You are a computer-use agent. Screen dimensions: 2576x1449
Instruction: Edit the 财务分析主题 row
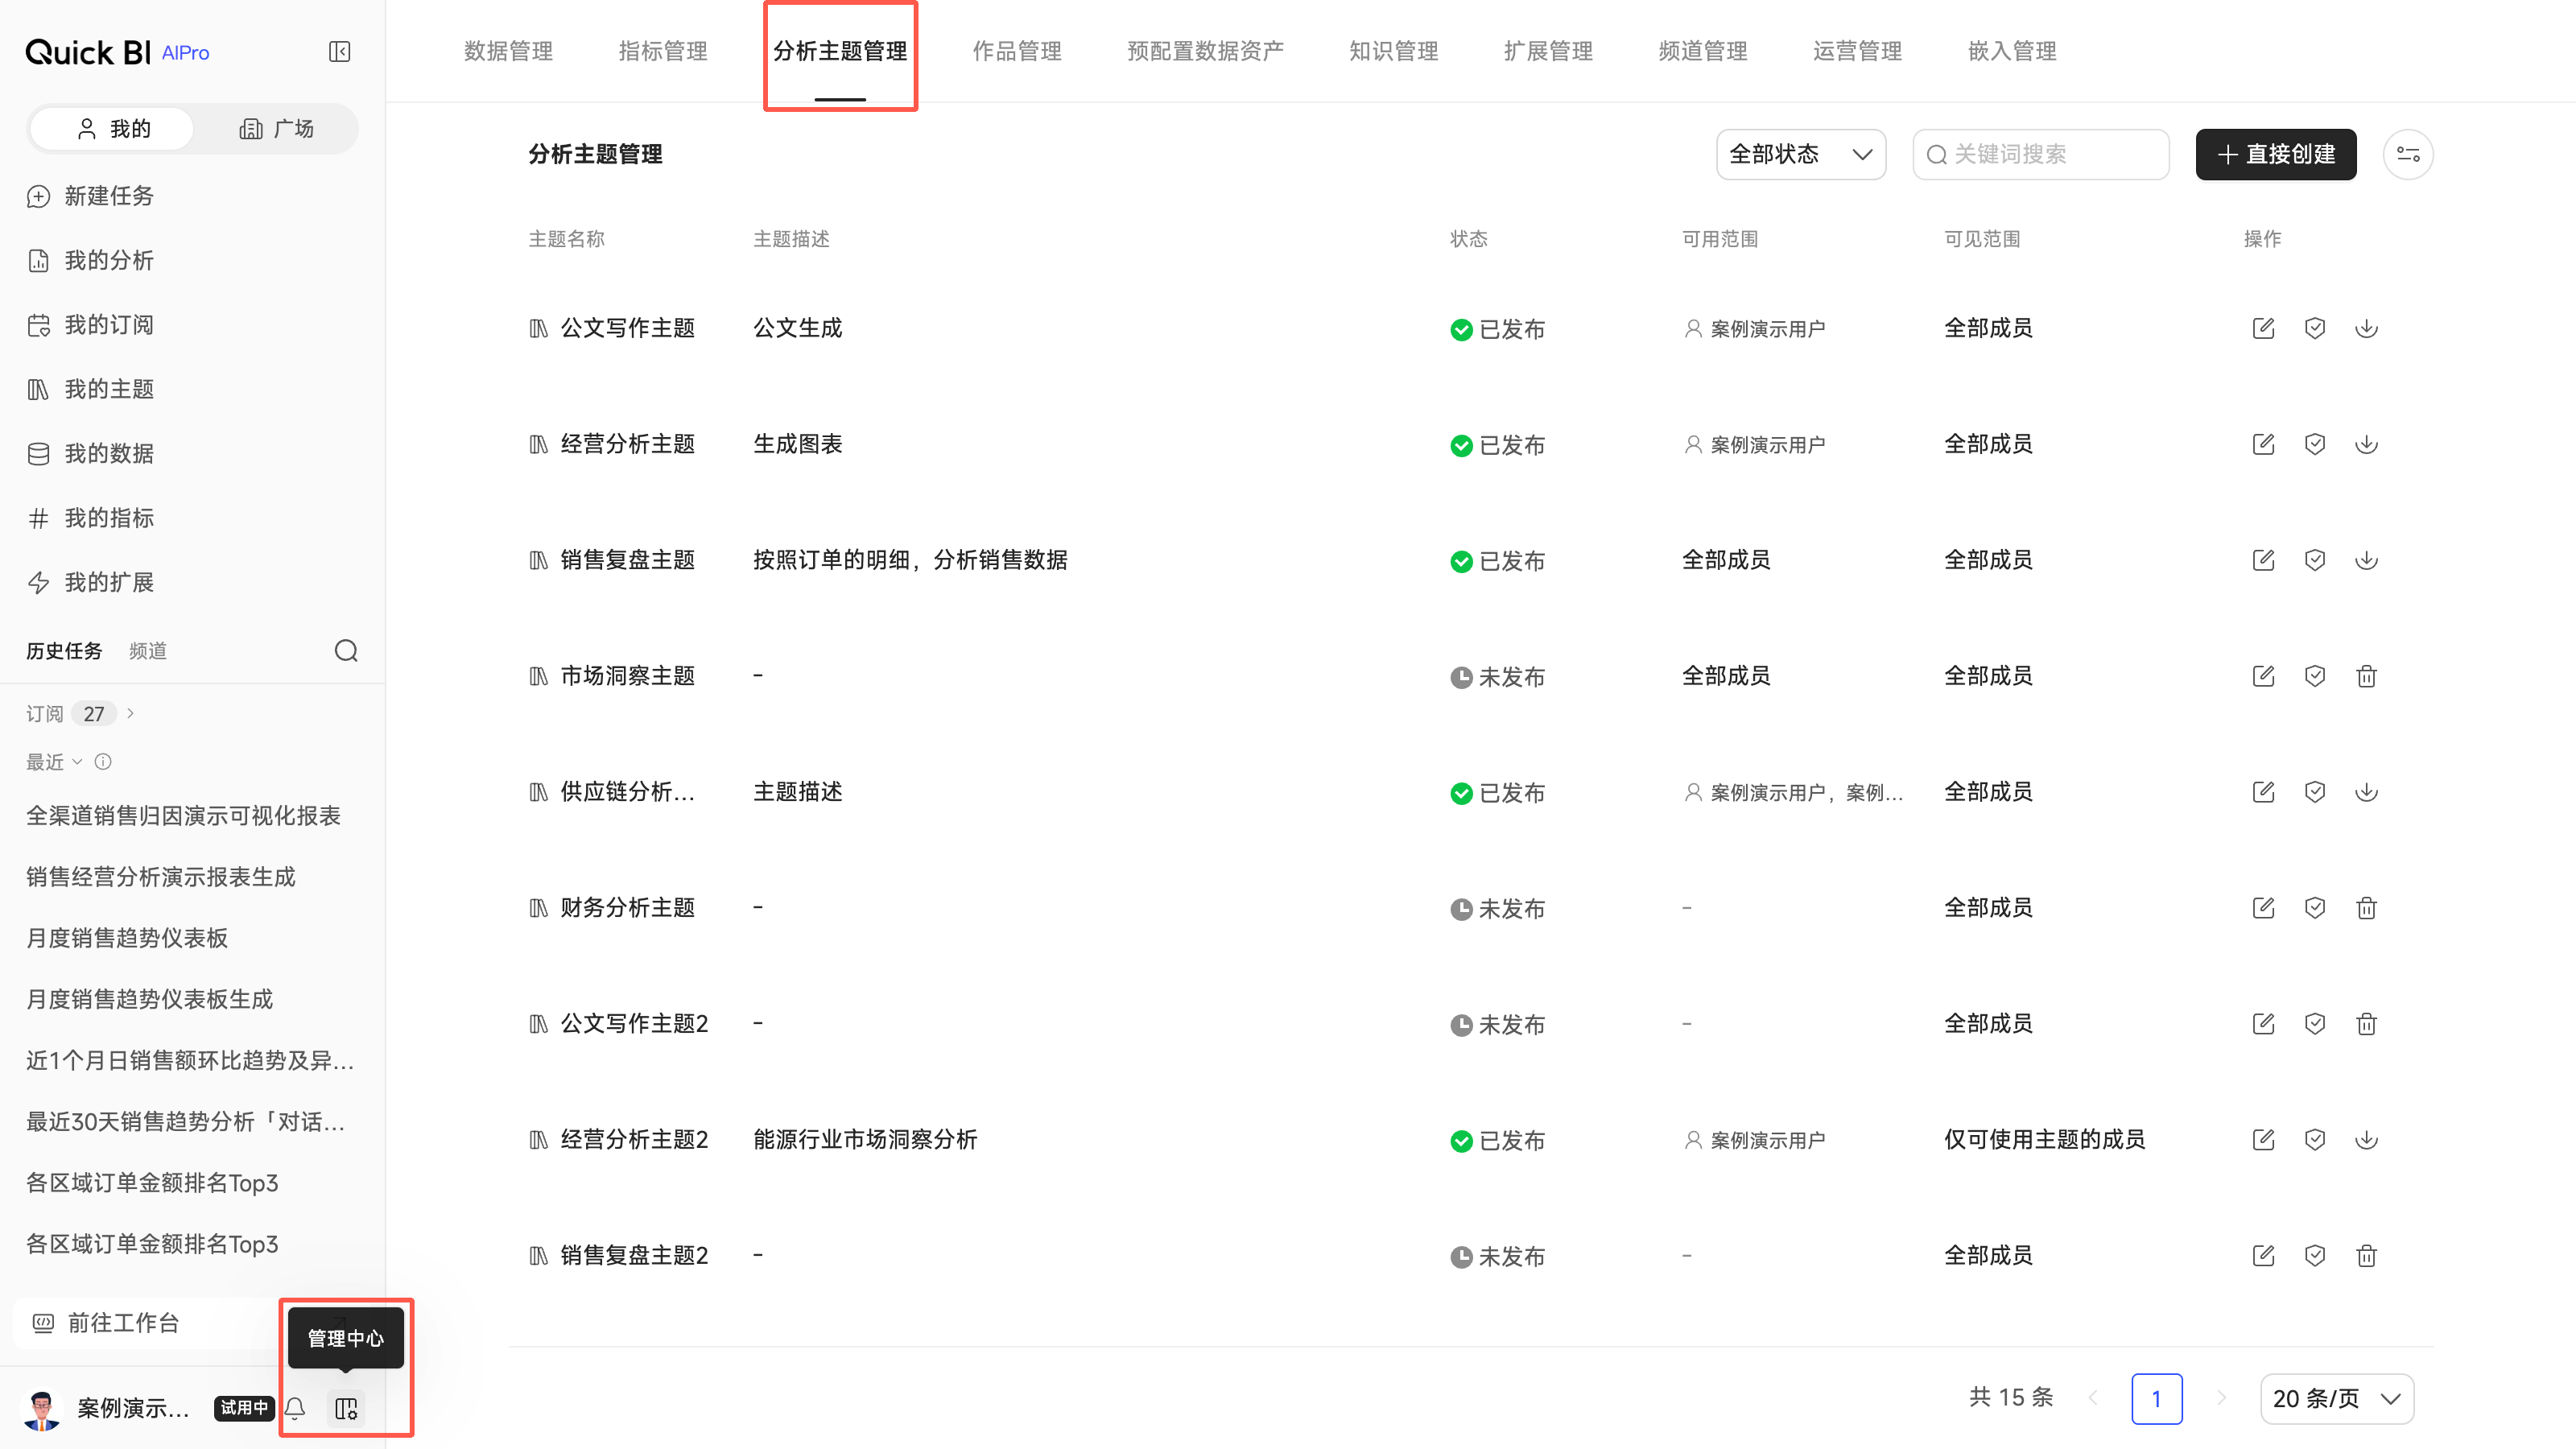pyautogui.click(x=2263, y=908)
